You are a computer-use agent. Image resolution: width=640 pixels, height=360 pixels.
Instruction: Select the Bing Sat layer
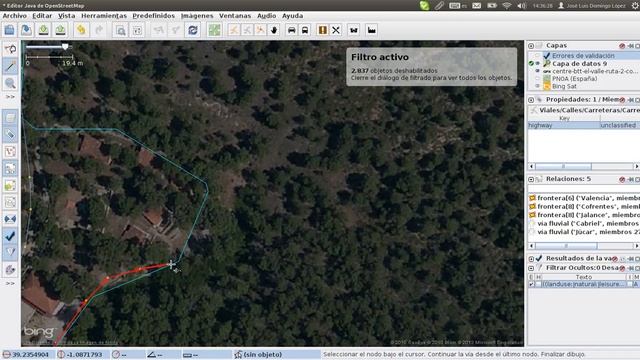pos(564,86)
